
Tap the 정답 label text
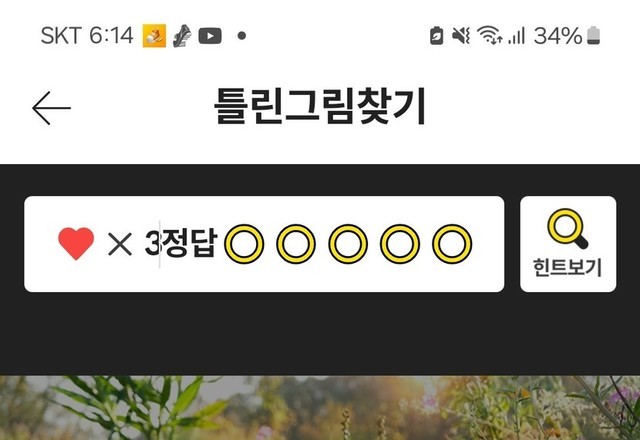[x=189, y=243]
